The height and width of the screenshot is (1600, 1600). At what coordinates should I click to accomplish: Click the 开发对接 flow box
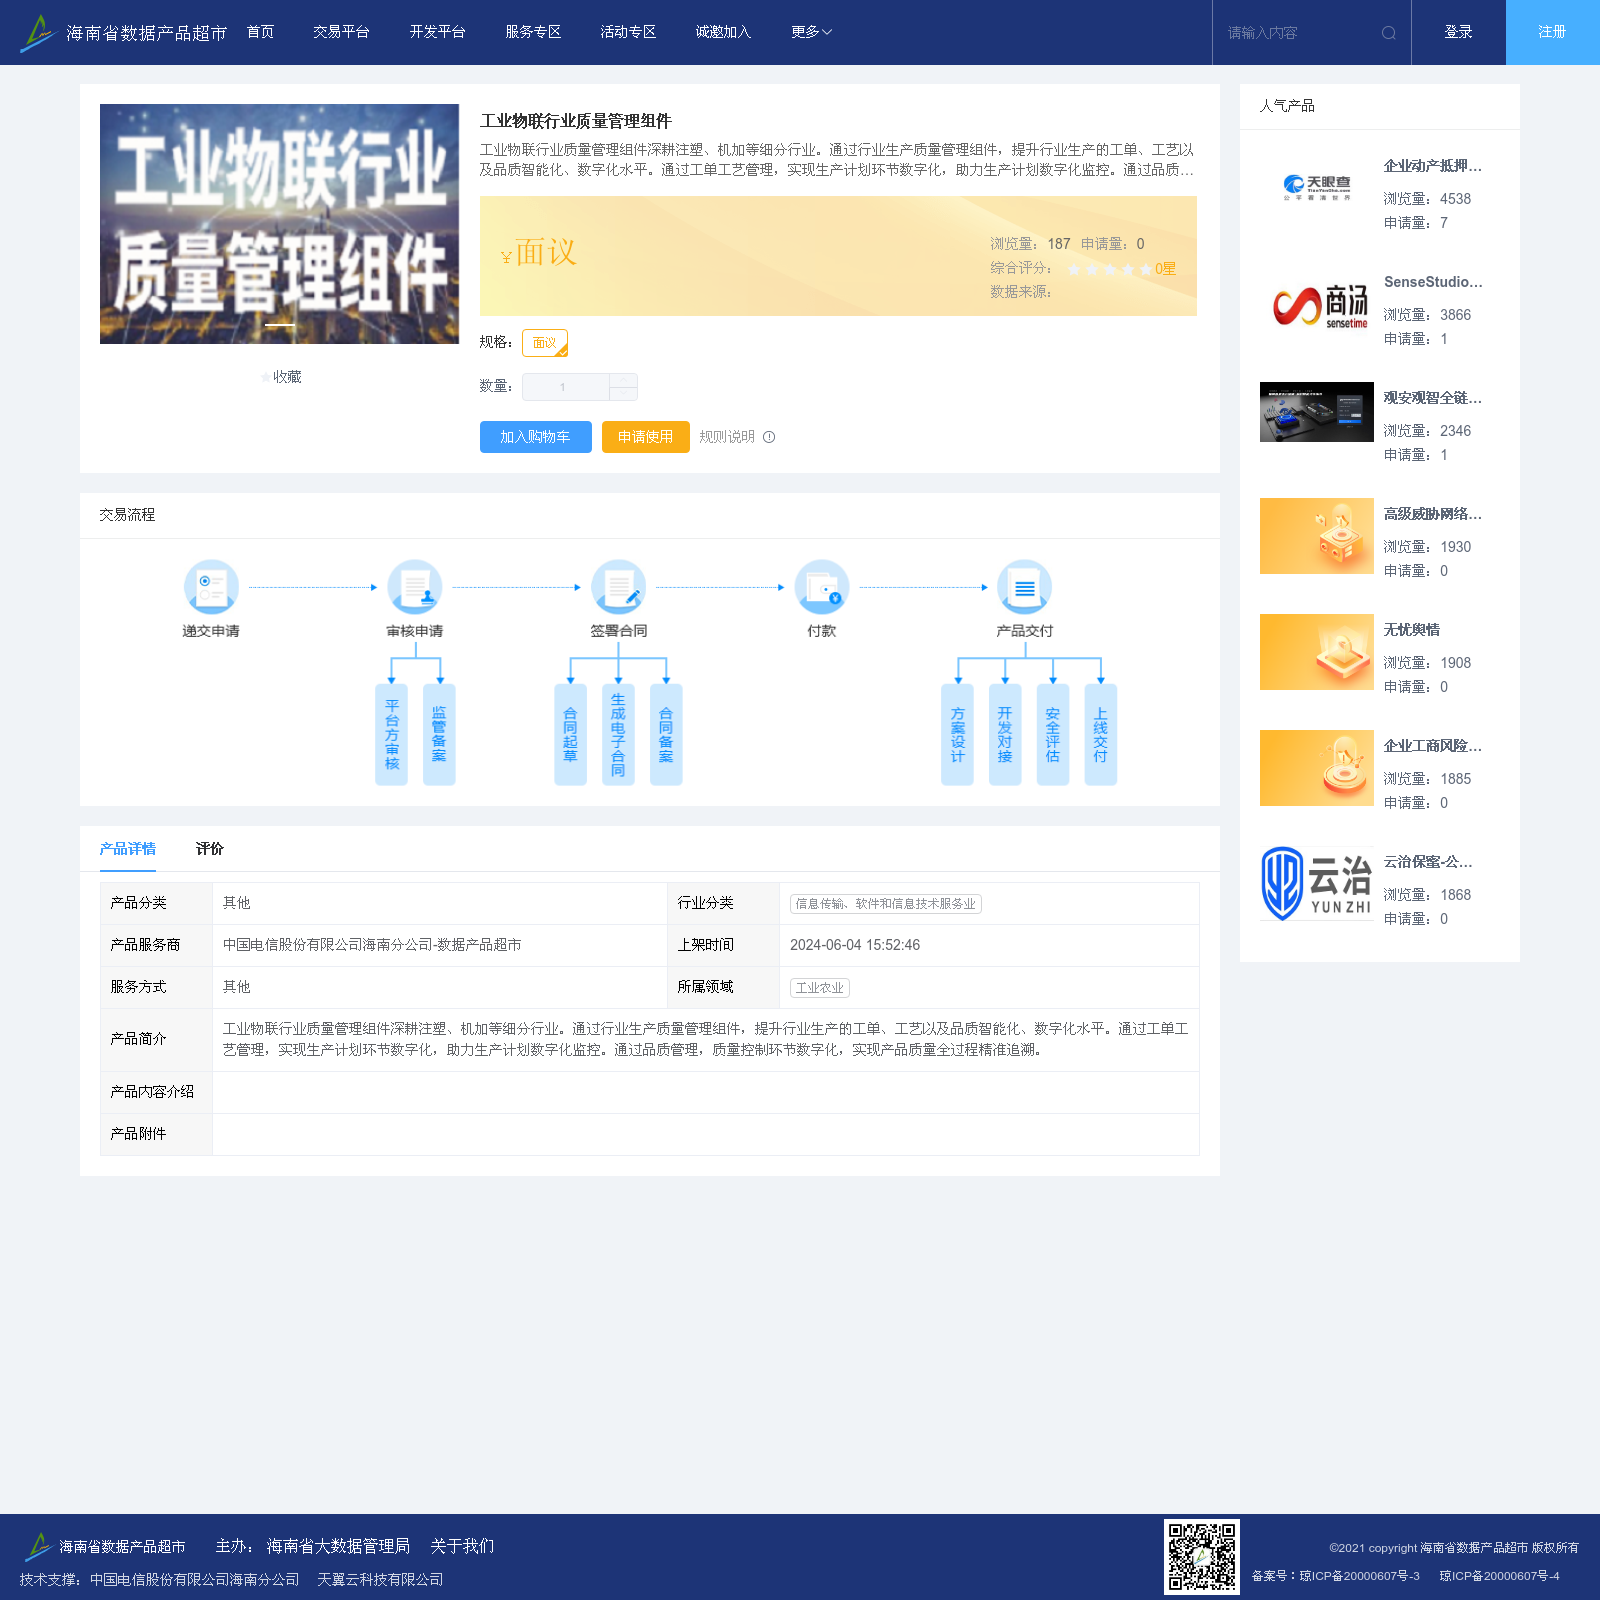point(1005,735)
